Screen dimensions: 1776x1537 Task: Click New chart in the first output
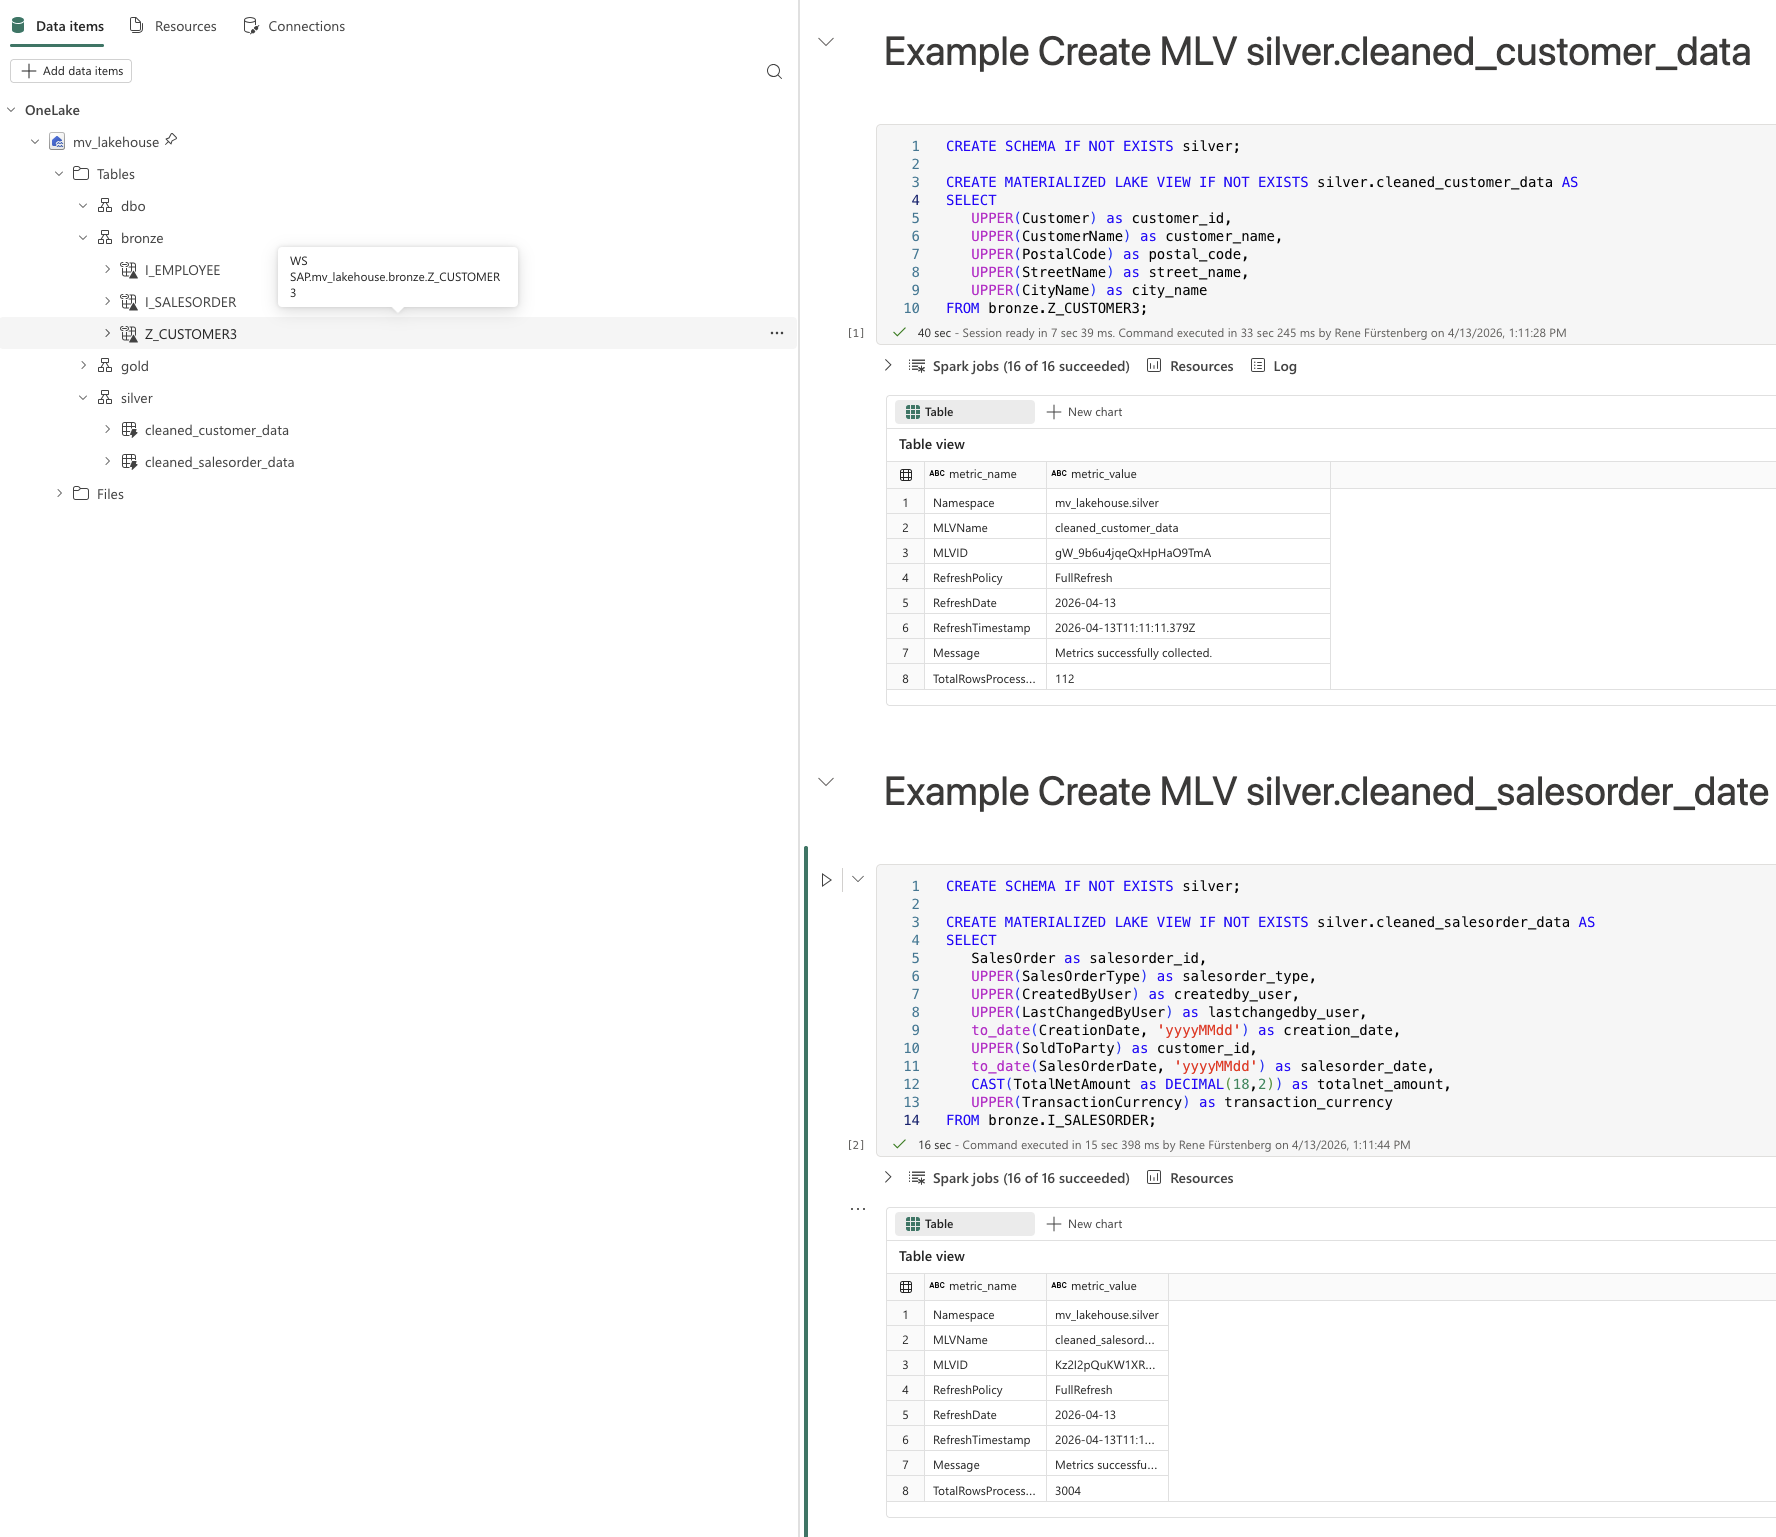point(1084,412)
